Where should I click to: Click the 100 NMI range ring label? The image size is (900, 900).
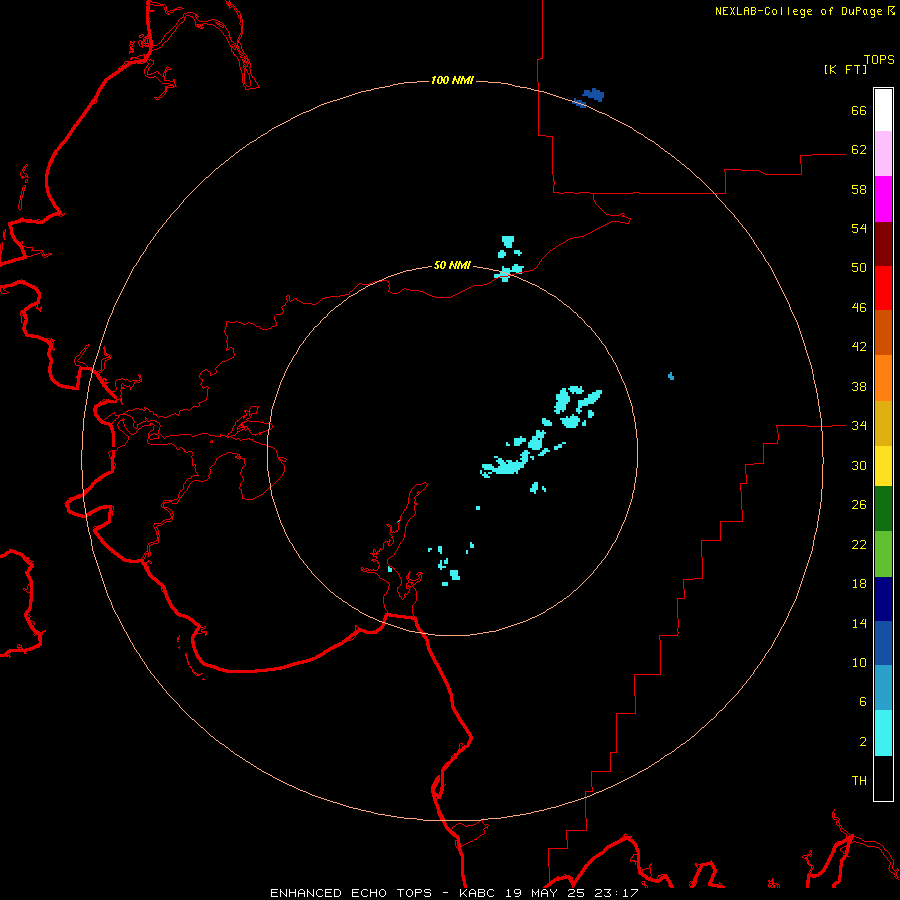(452, 80)
